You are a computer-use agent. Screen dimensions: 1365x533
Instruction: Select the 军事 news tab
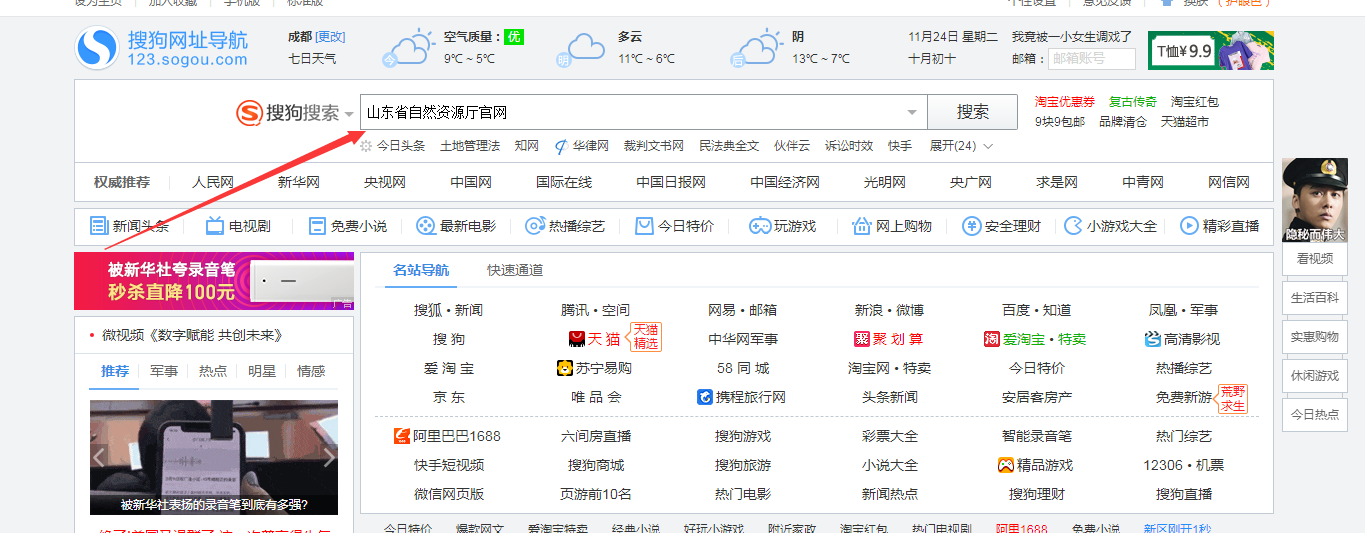click(164, 371)
